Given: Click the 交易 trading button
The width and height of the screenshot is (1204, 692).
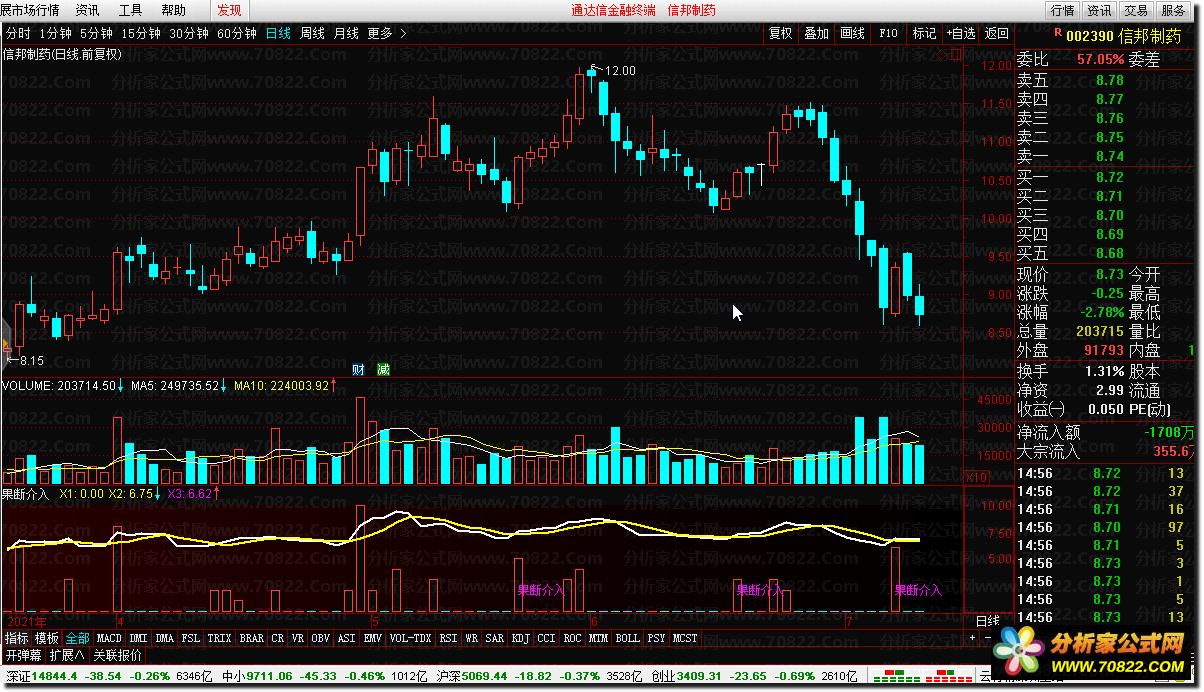Looking at the screenshot, I should click(1135, 10).
